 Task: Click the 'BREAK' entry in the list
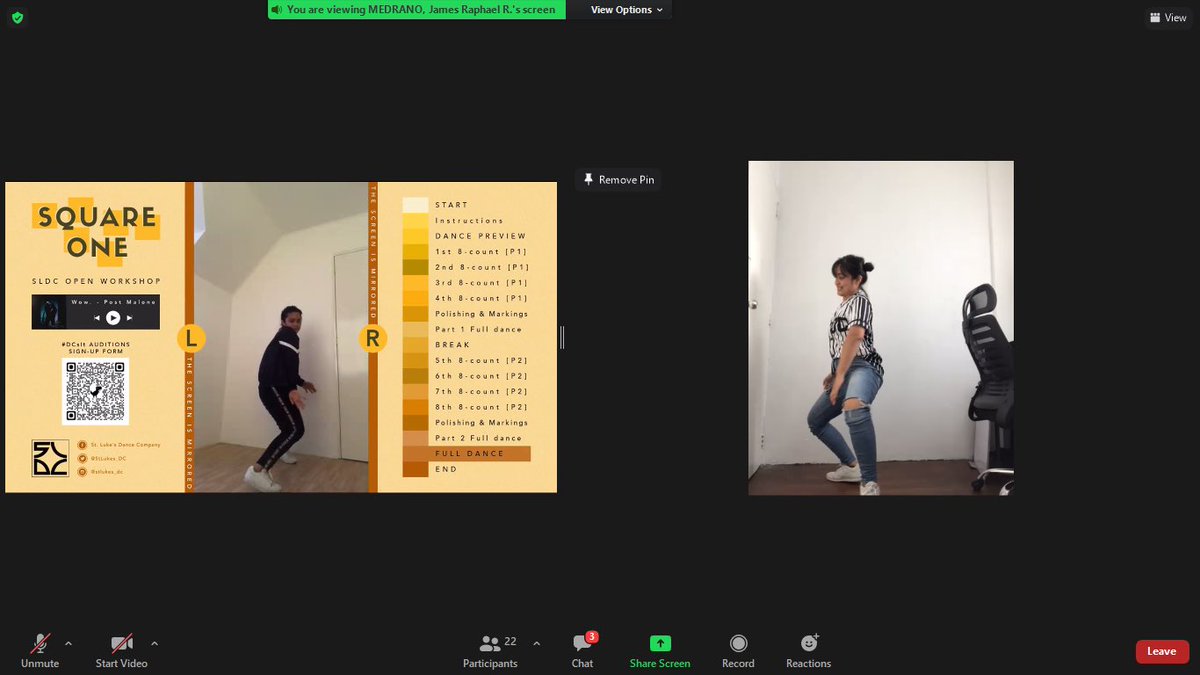[452, 345]
